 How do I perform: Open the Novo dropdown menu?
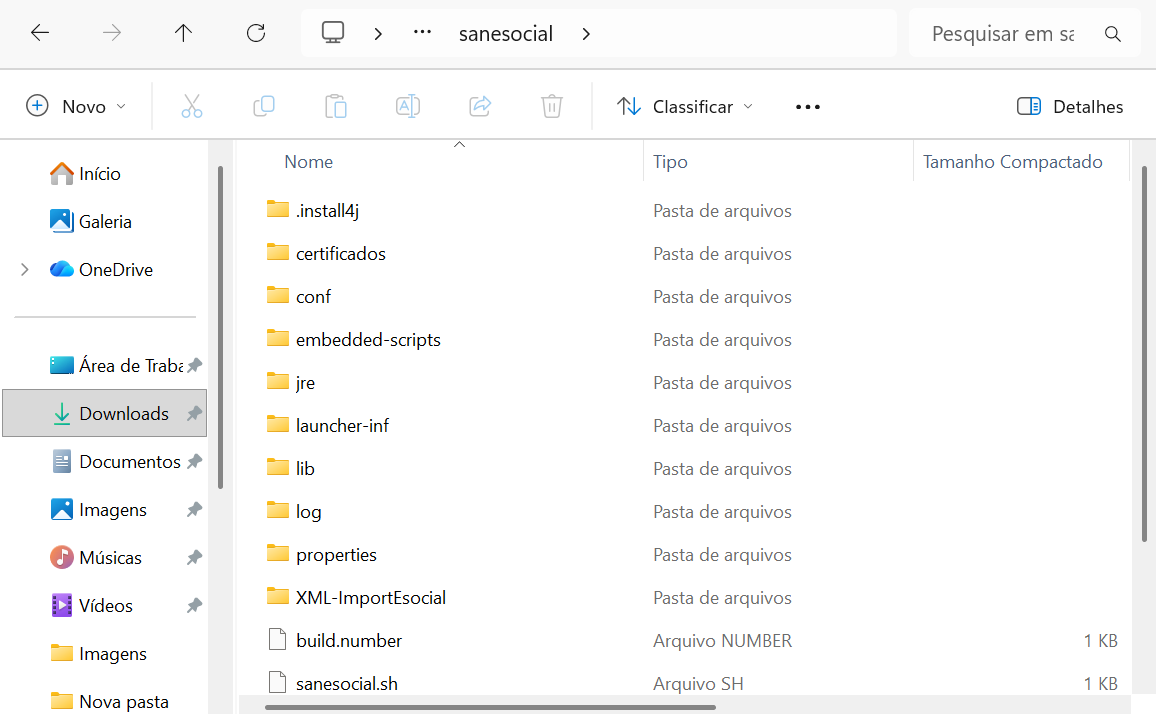pyautogui.click(x=76, y=106)
